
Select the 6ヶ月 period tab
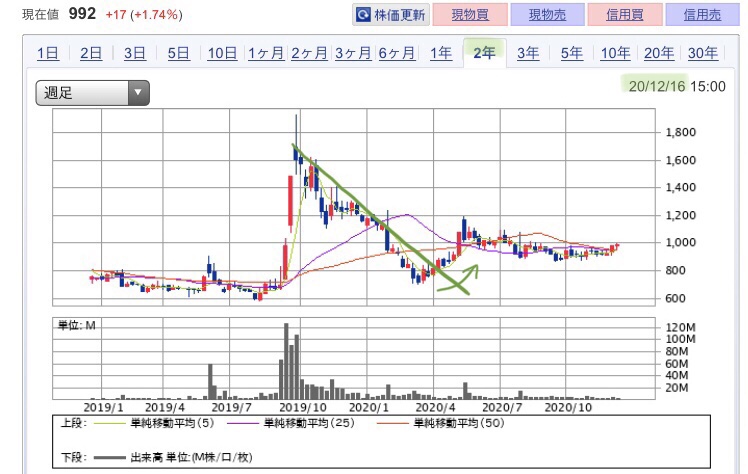(397, 53)
